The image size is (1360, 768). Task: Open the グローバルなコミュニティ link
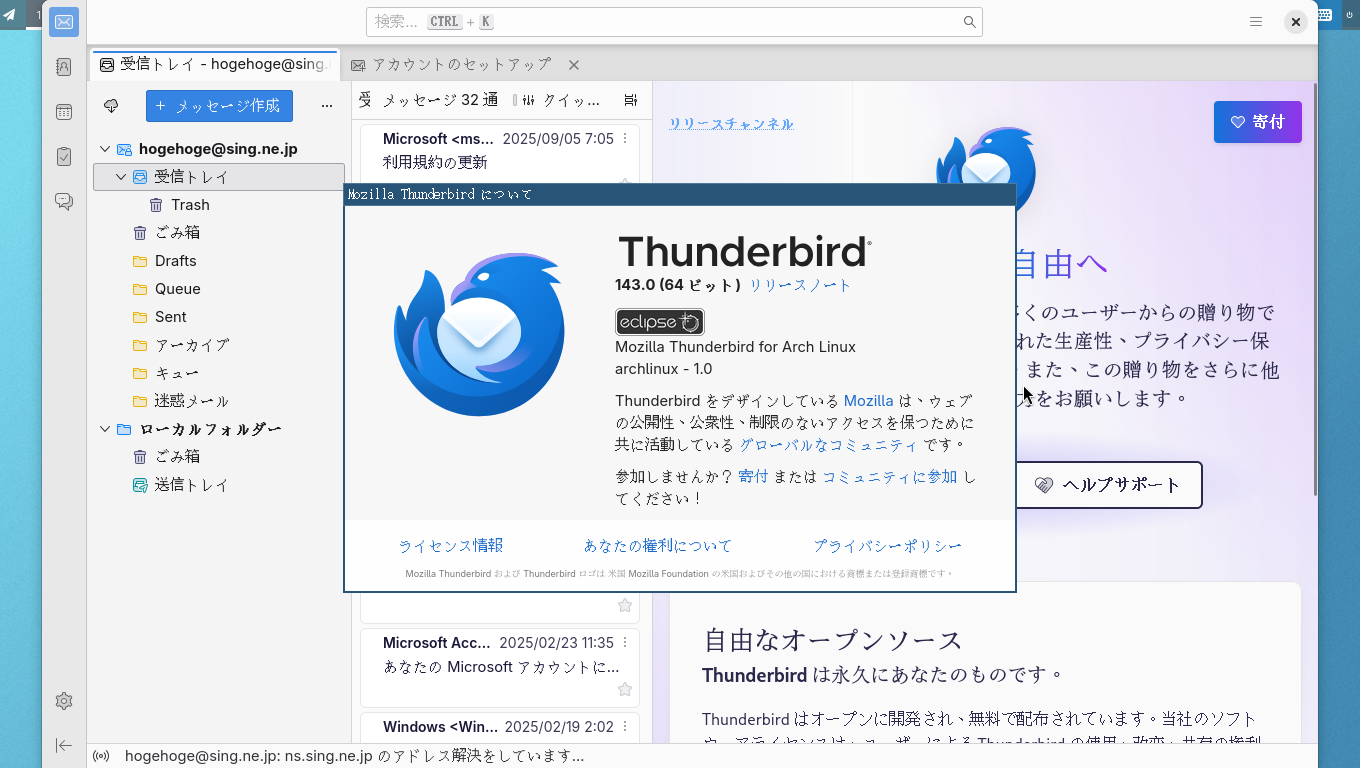pos(828,445)
